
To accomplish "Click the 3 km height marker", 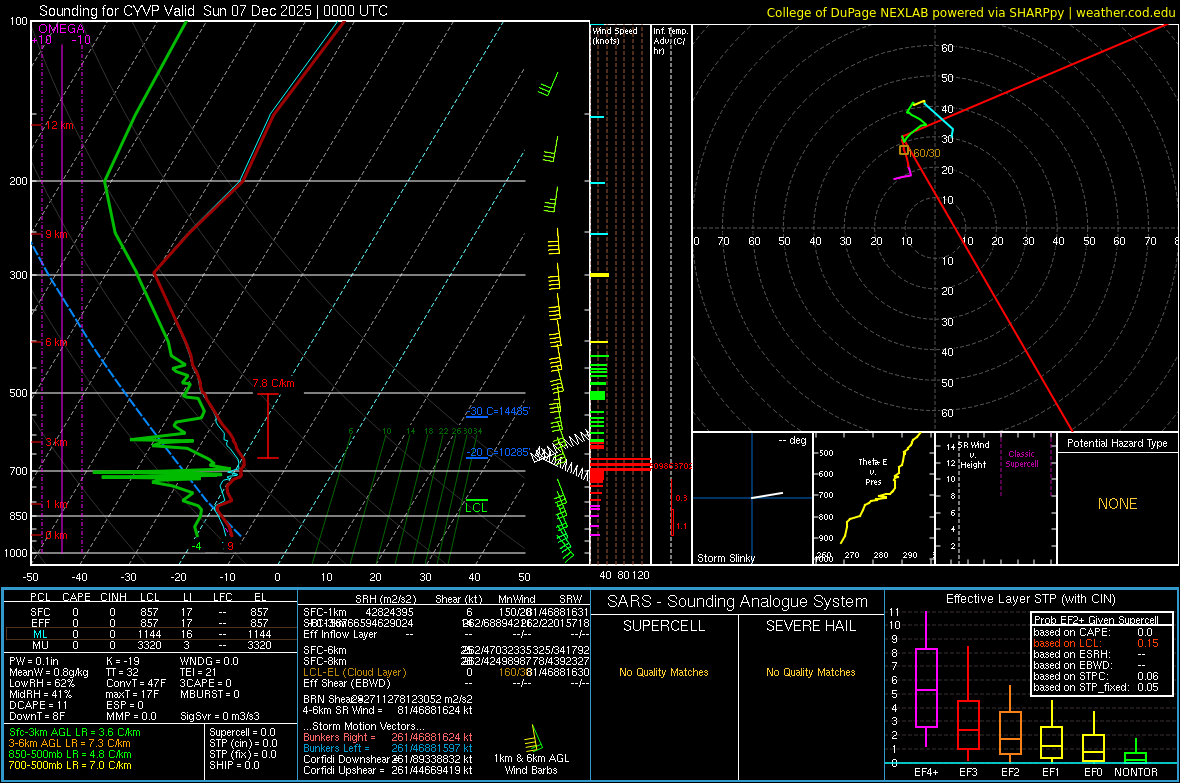I will pos(56,442).
